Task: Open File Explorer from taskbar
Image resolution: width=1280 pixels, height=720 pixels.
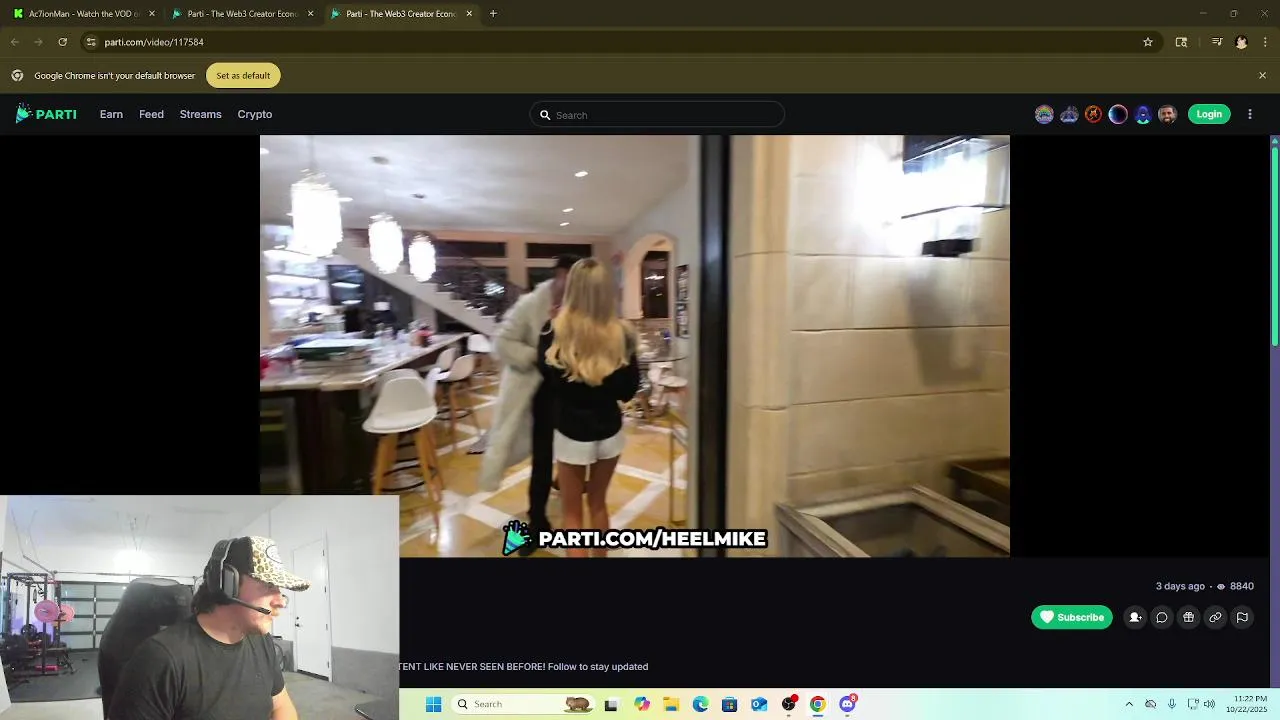Action: 671,704
